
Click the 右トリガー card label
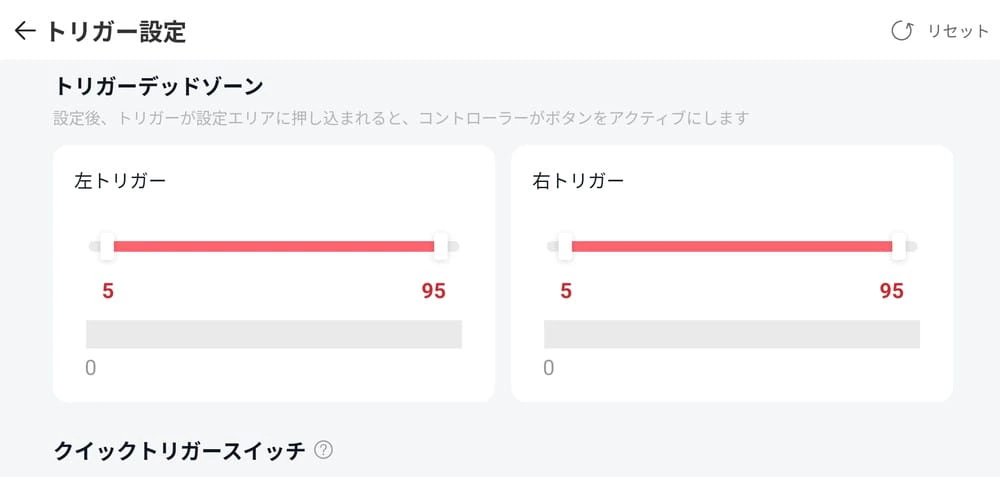coord(578,181)
